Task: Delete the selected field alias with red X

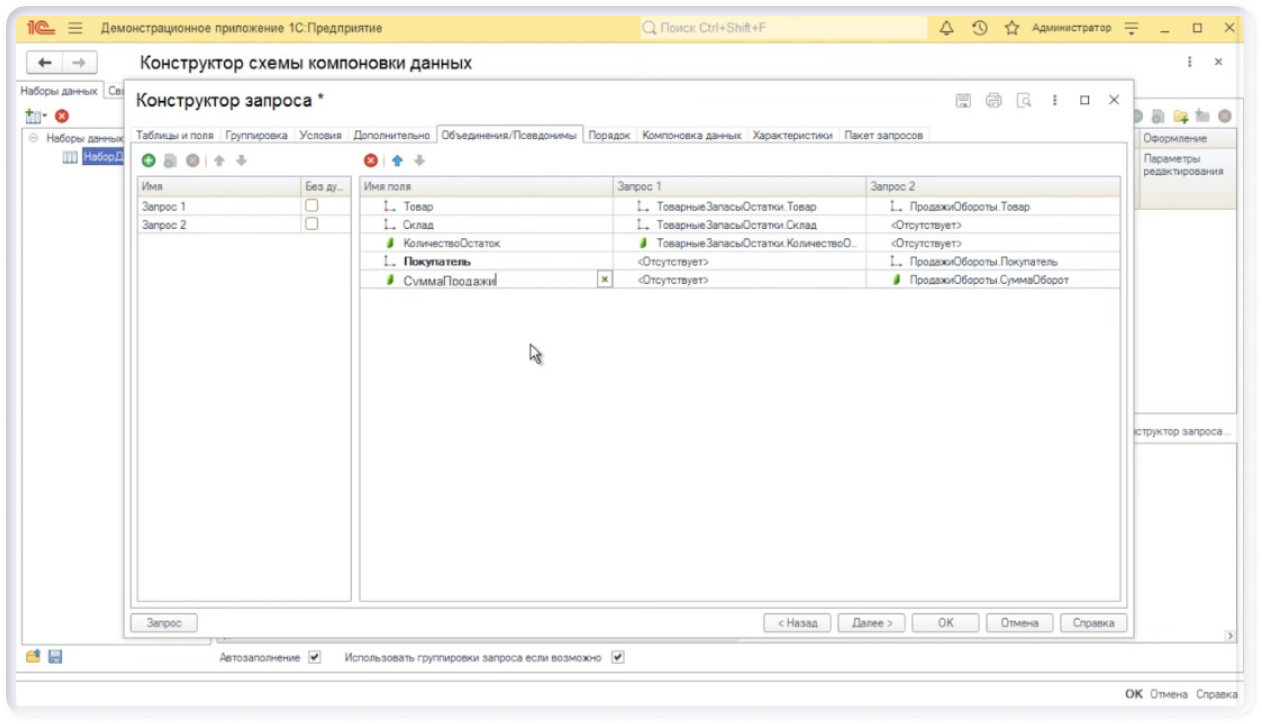Action: click(x=371, y=160)
